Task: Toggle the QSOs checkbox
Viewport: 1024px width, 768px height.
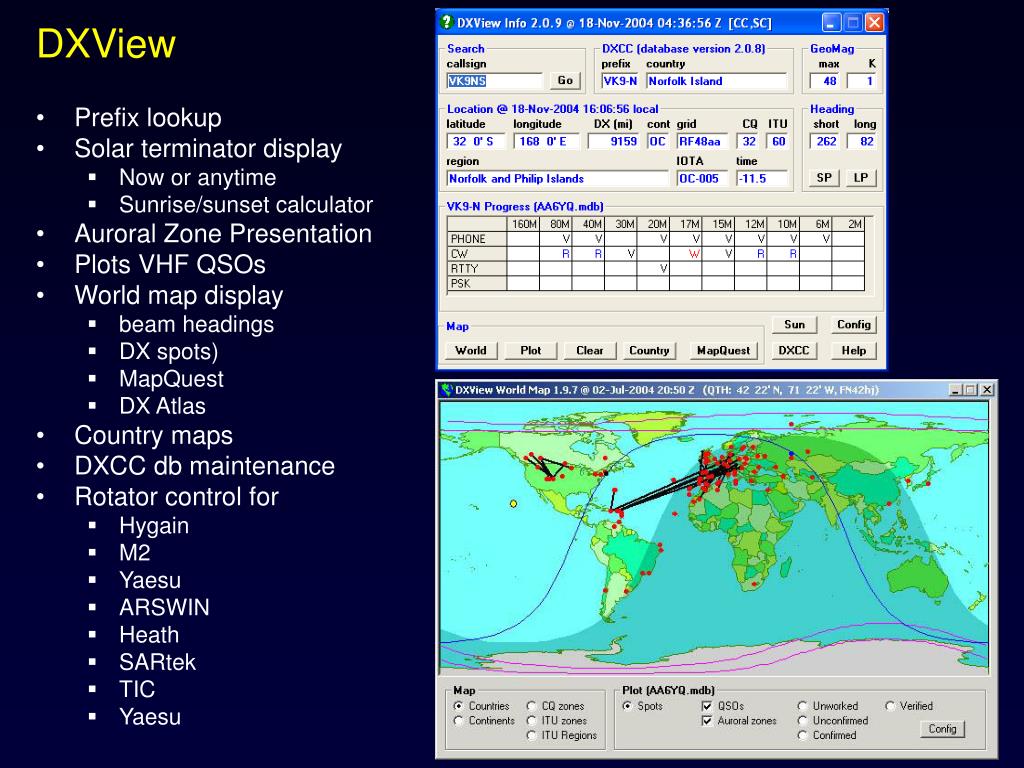Action: click(707, 706)
